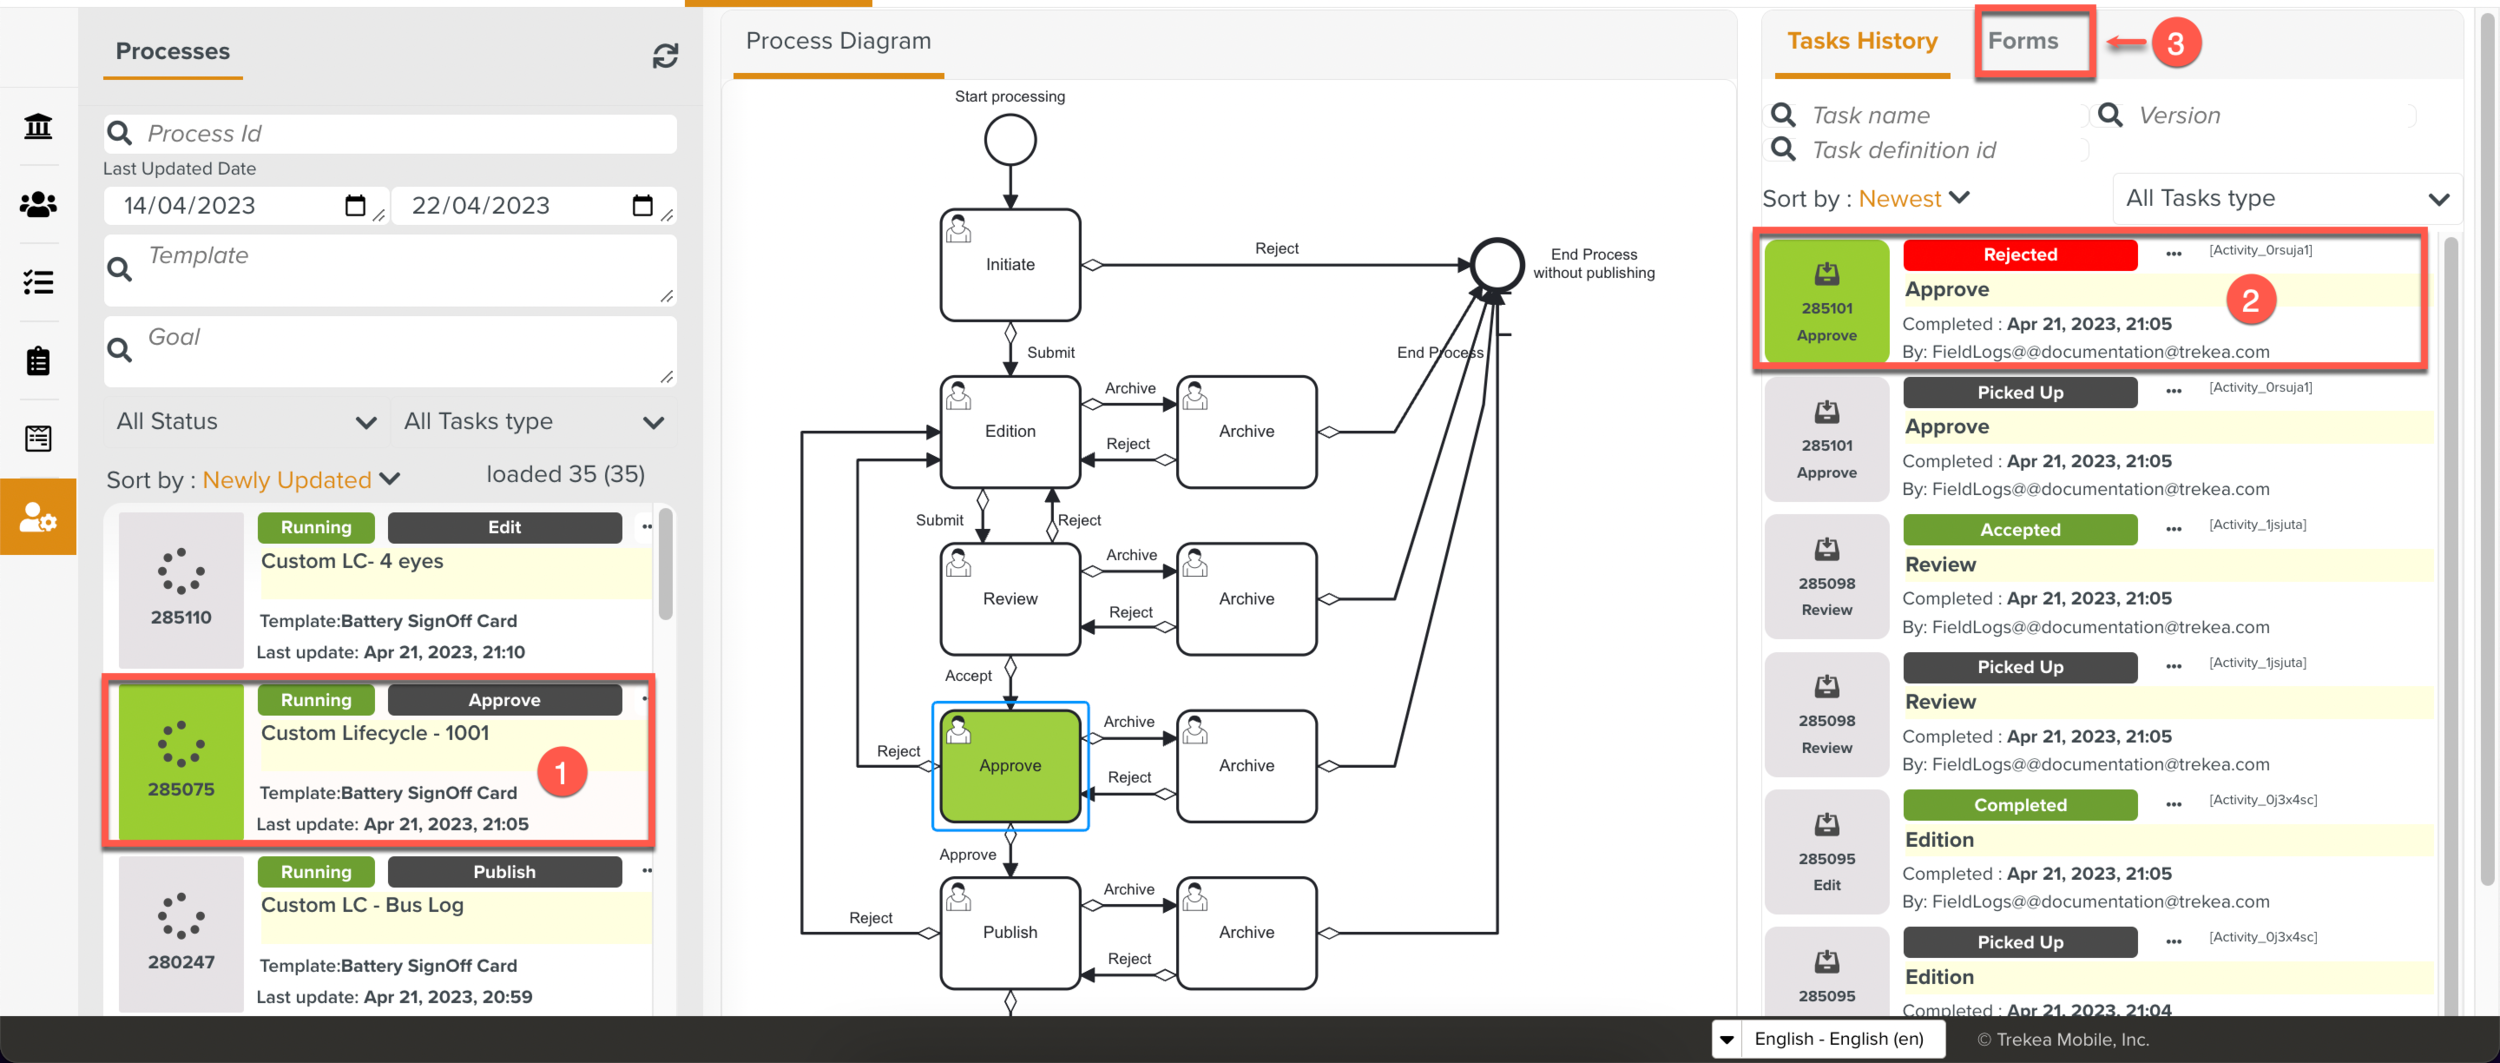This screenshot has height=1063, width=2500.
Task: Click the refresh icon in Processes panel
Action: click(665, 56)
